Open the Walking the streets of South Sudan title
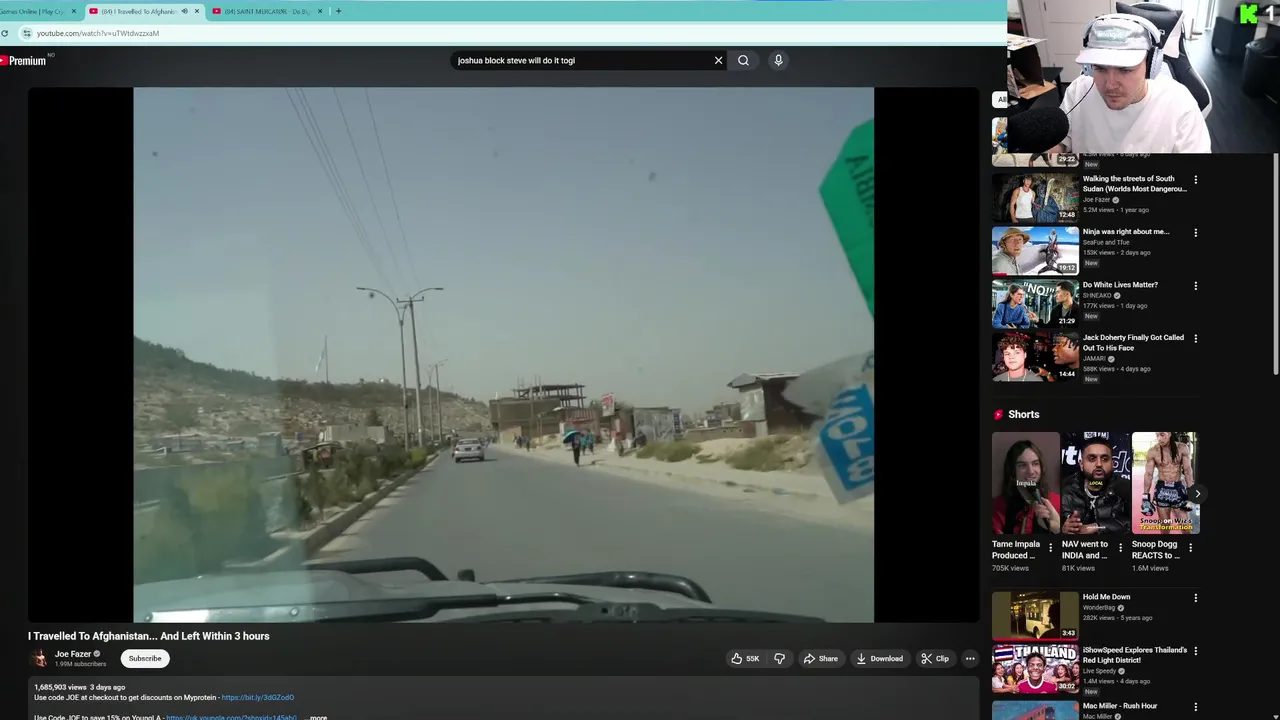1280x720 pixels. (x=1134, y=184)
